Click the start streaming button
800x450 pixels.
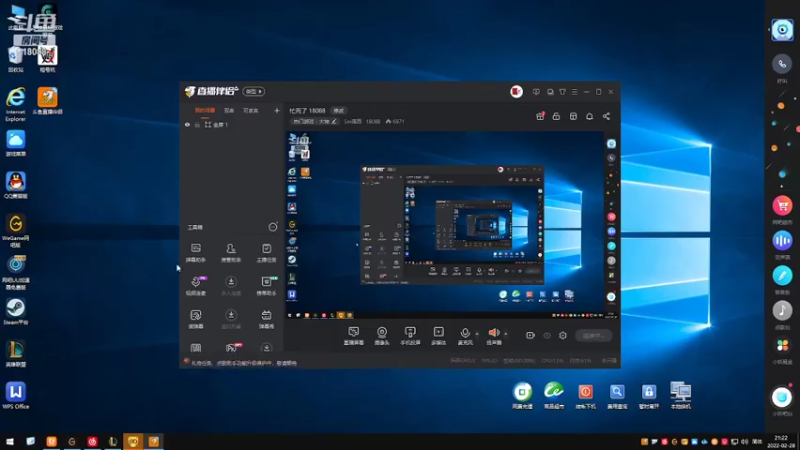593,336
